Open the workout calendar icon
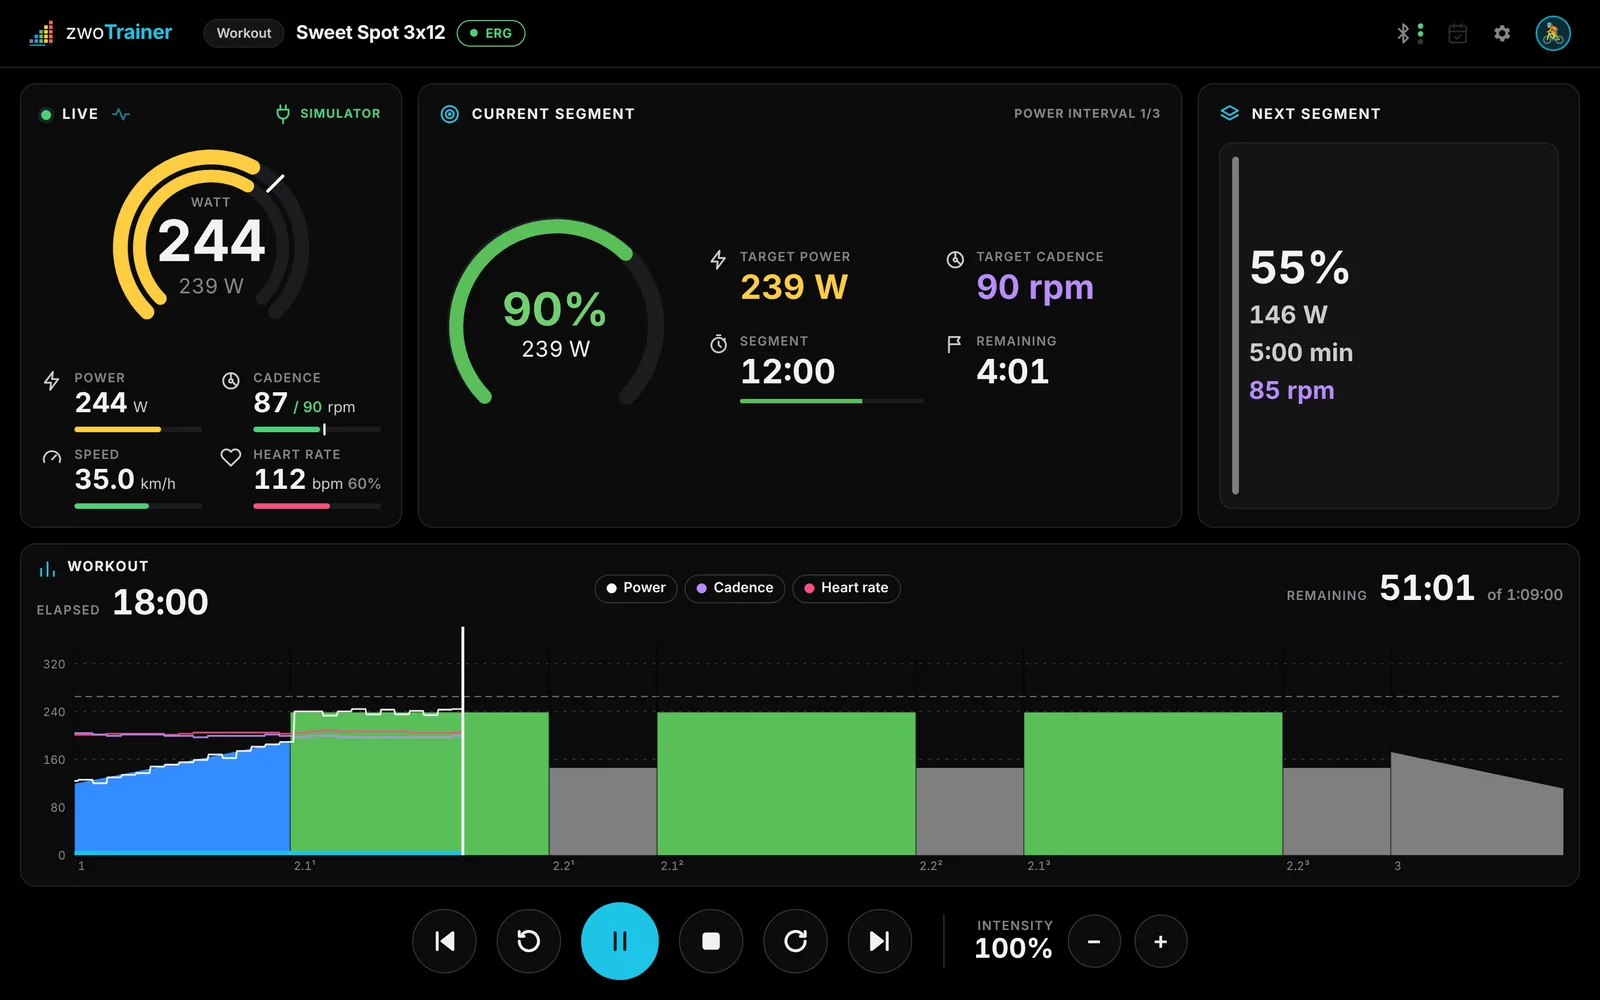The image size is (1600, 1000). (1458, 33)
